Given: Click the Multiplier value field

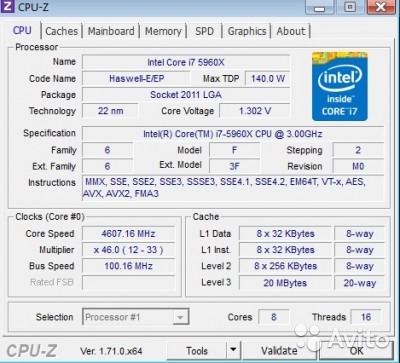Looking at the screenshot, I should (128, 250).
